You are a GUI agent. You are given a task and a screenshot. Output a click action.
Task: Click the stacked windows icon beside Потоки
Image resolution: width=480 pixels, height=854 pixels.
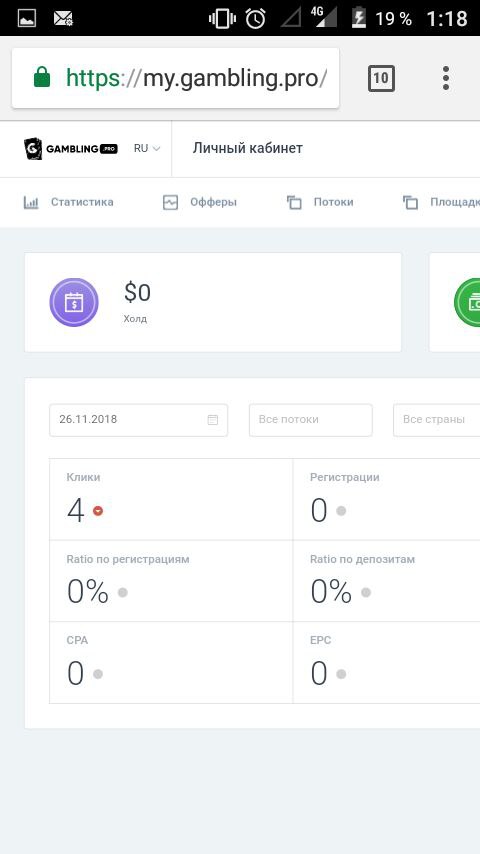pyautogui.click(x=294, y=203)
